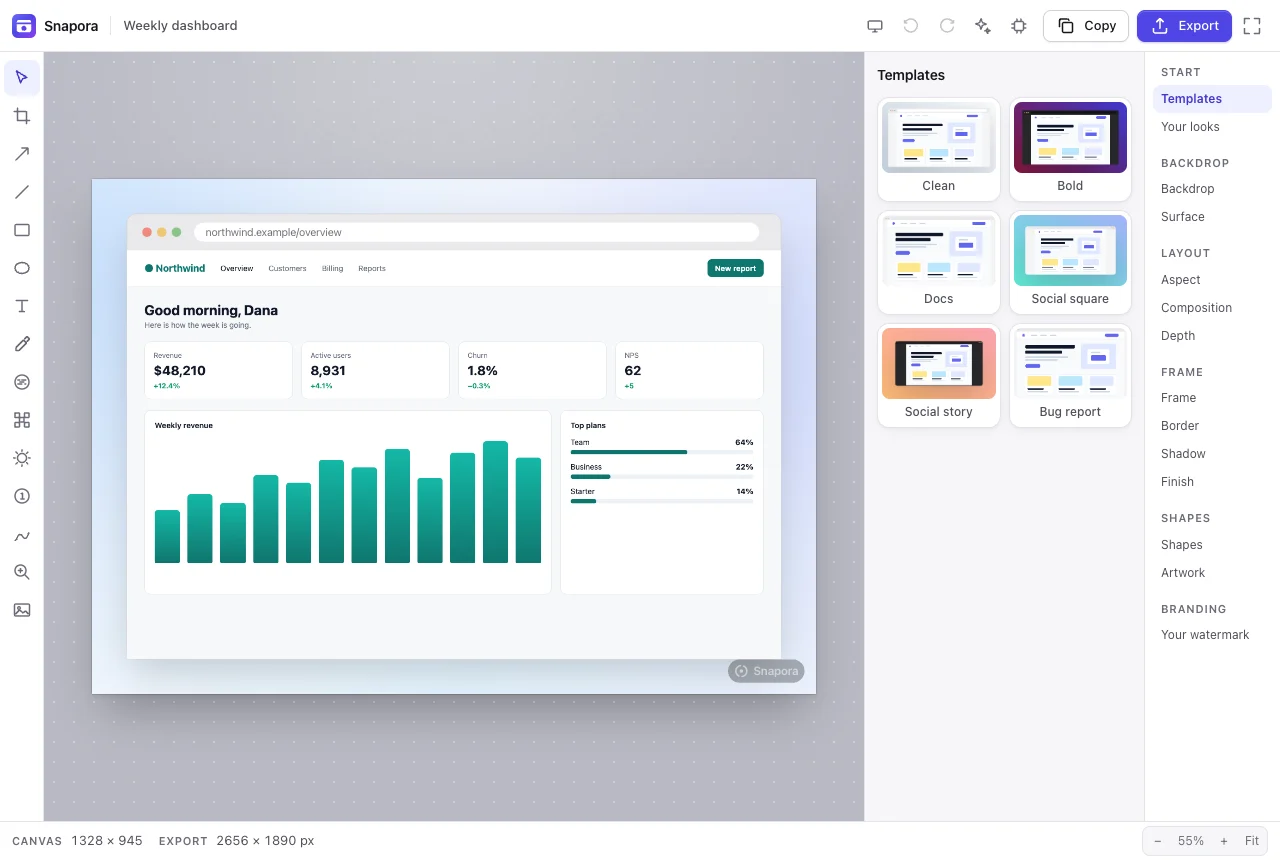Choose the Bold template thumbnail

point(1070,149)
